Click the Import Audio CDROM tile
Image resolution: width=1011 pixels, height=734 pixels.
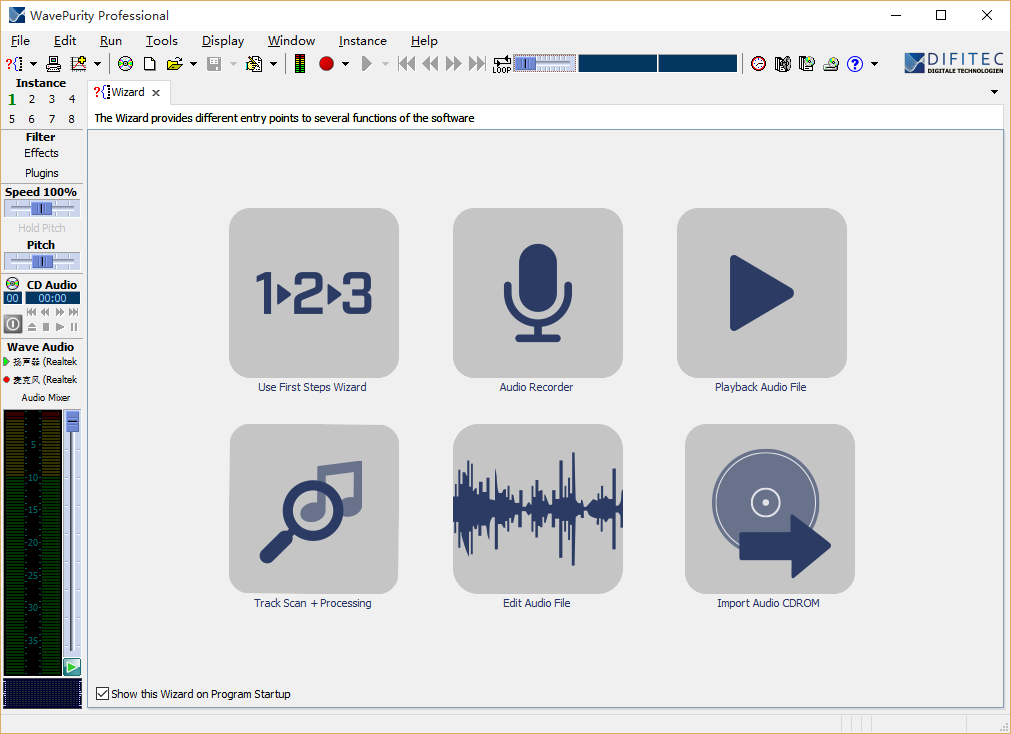click(x=769, y=509)
